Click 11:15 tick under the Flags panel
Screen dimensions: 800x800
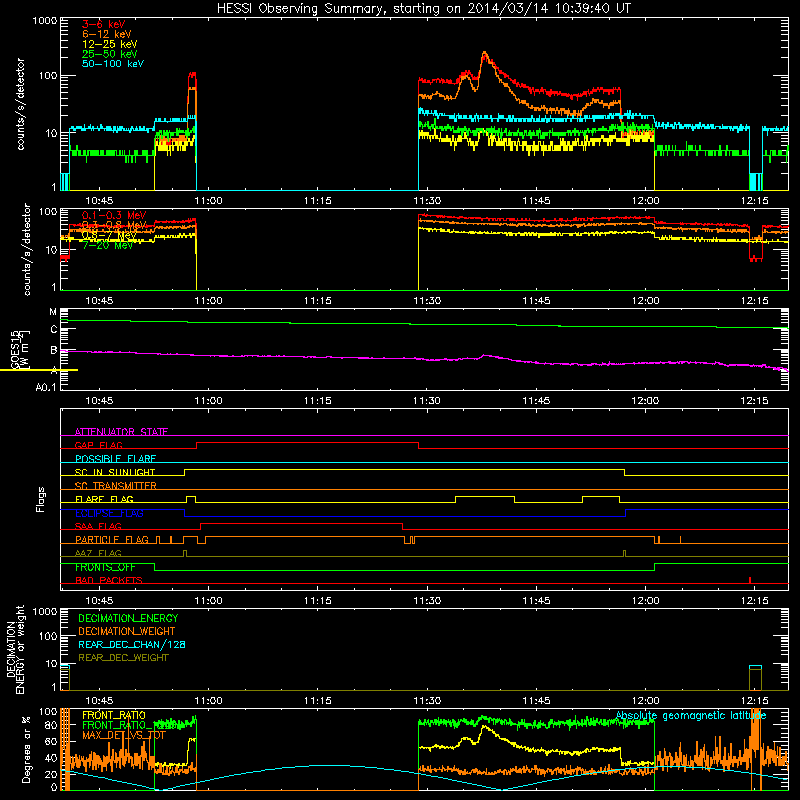317,601
